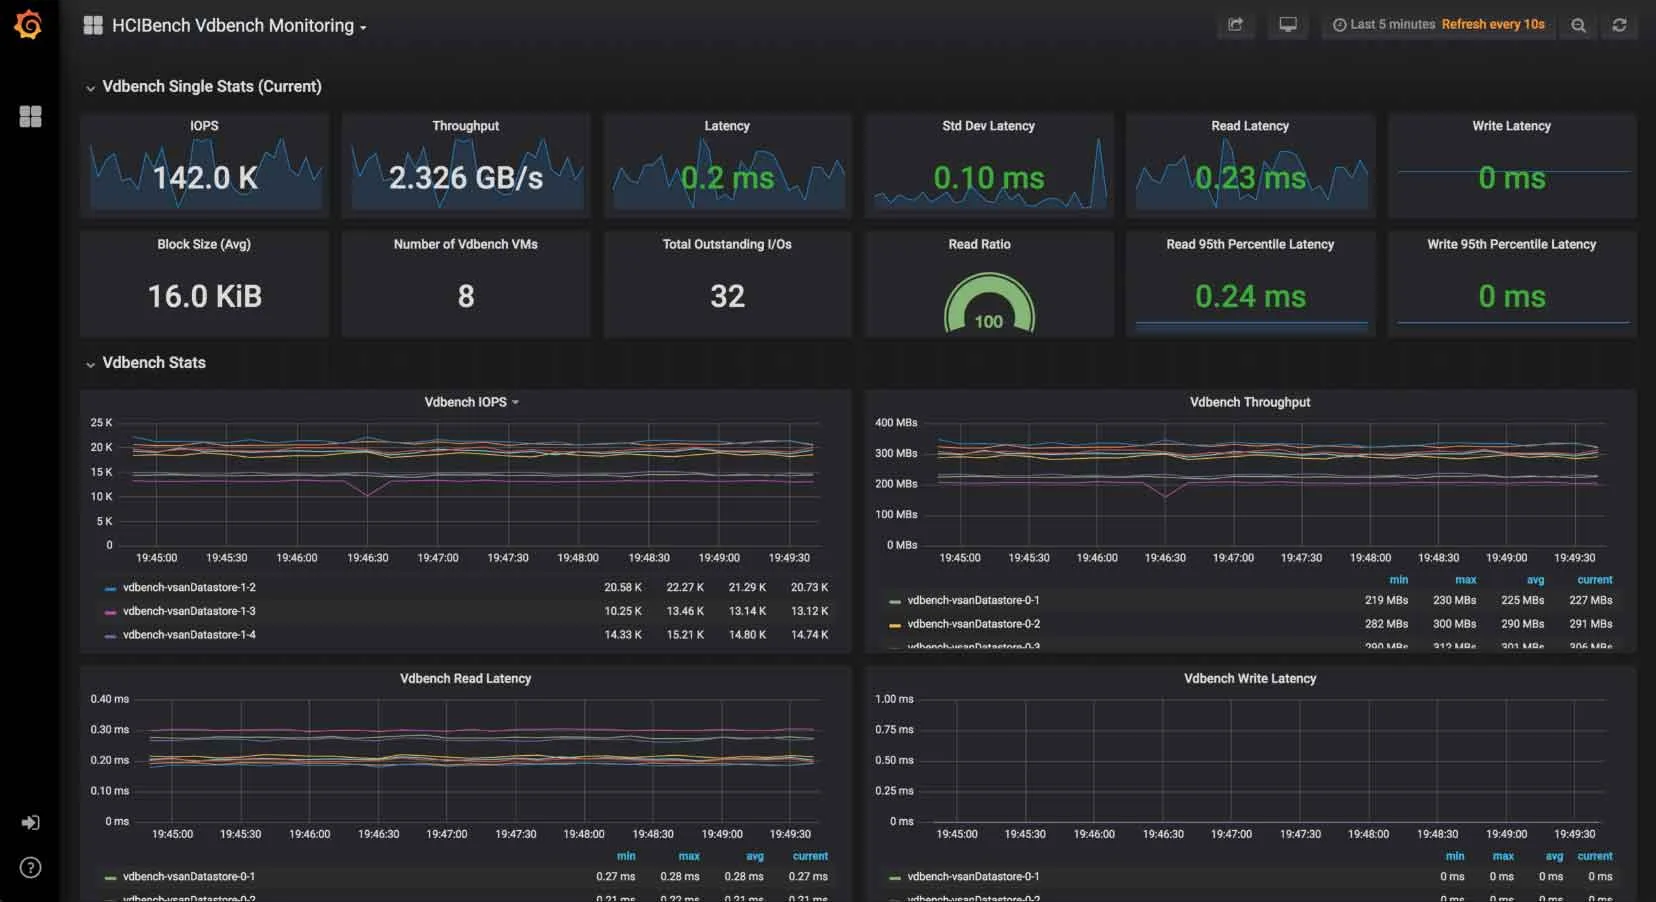Sort Read Latency legend by avg column

[755, 856]
